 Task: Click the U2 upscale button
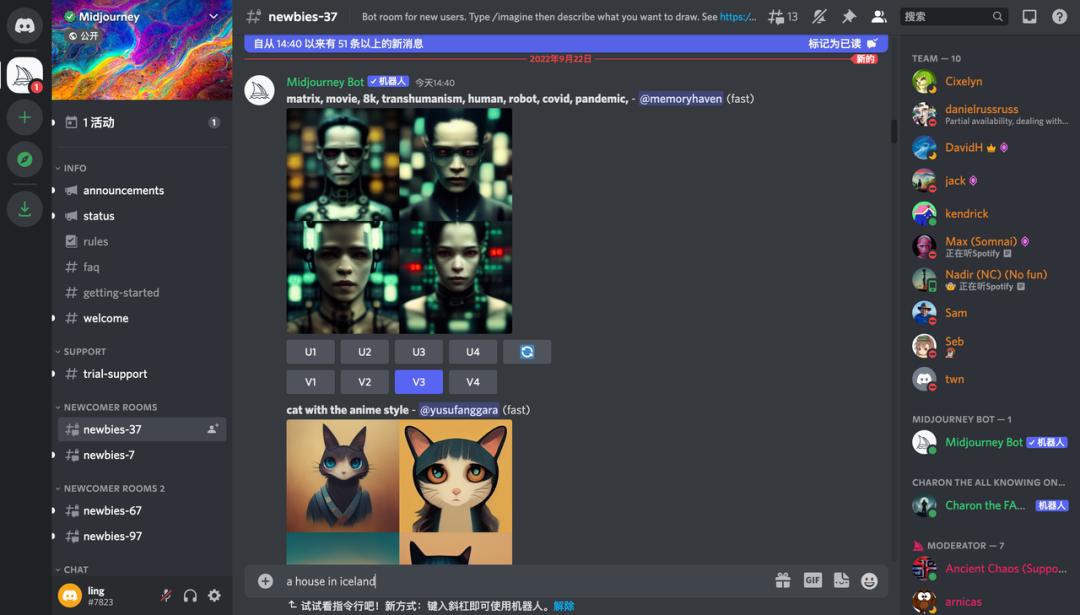pyautogui.click(x=364, y=352)
